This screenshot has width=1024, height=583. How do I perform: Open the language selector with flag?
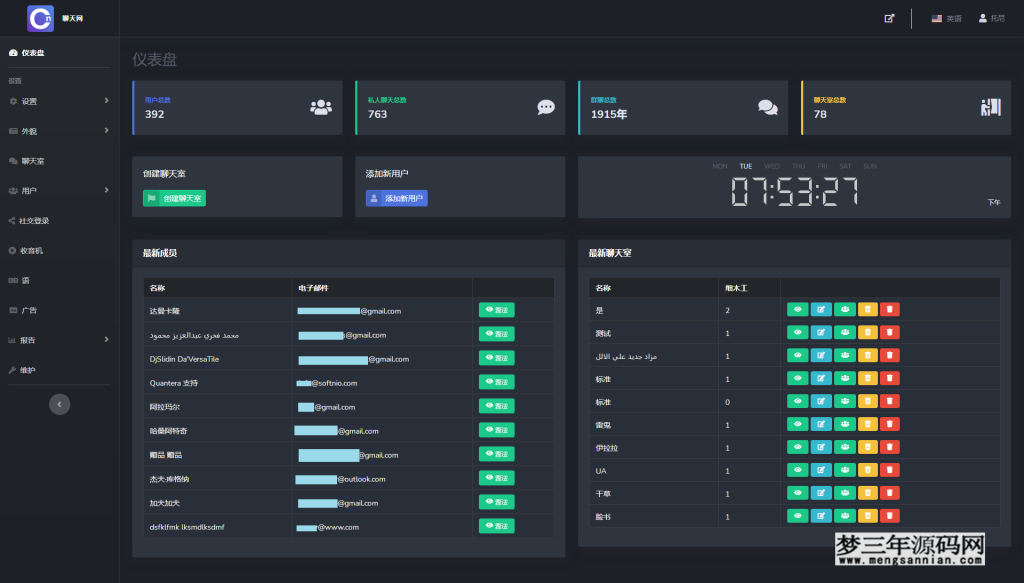click(x=946, y=18)
